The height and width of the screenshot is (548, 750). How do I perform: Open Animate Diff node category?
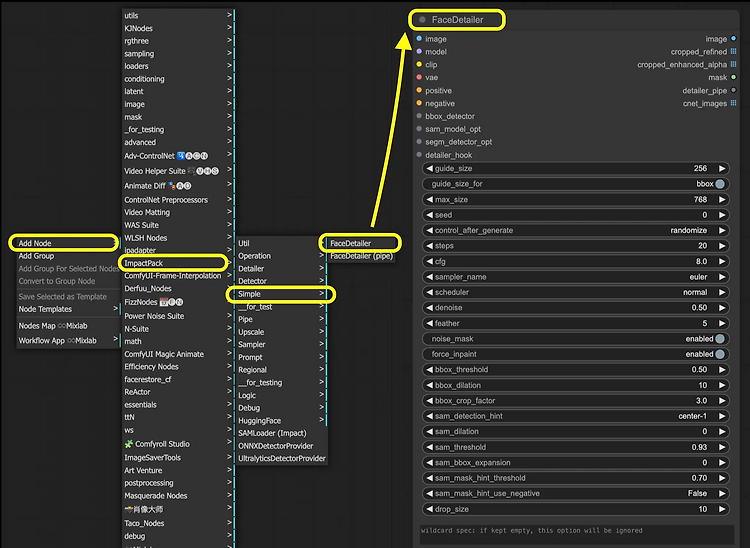tap(178, 186)
